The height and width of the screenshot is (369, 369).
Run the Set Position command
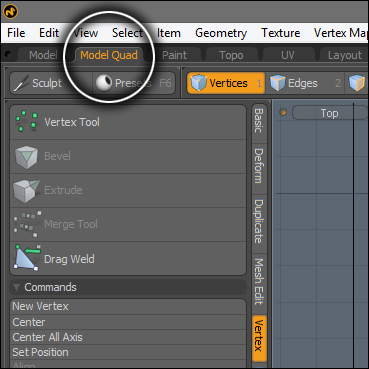coord(128,352)
